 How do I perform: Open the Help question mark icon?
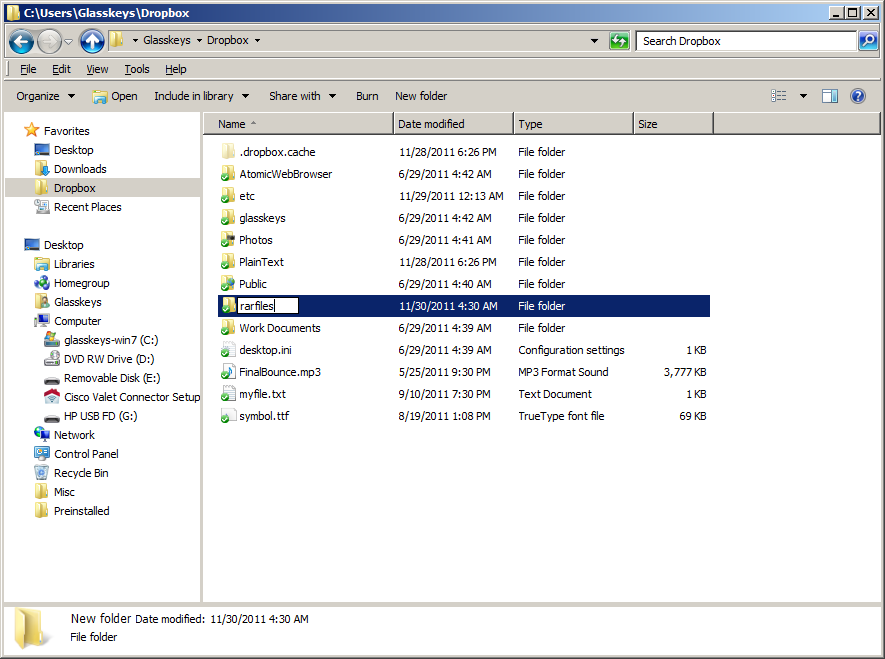pyautogui.click(x=857, y=96)
